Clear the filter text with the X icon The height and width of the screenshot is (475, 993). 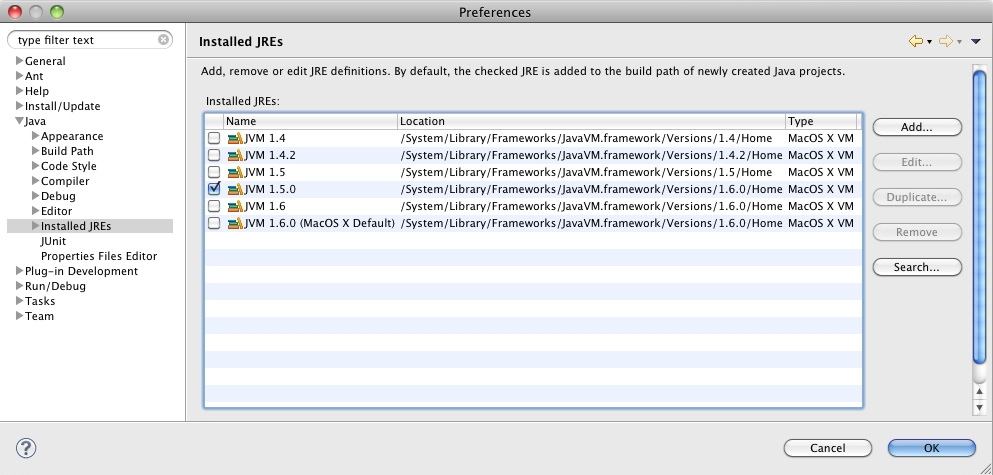coord(164,40)
